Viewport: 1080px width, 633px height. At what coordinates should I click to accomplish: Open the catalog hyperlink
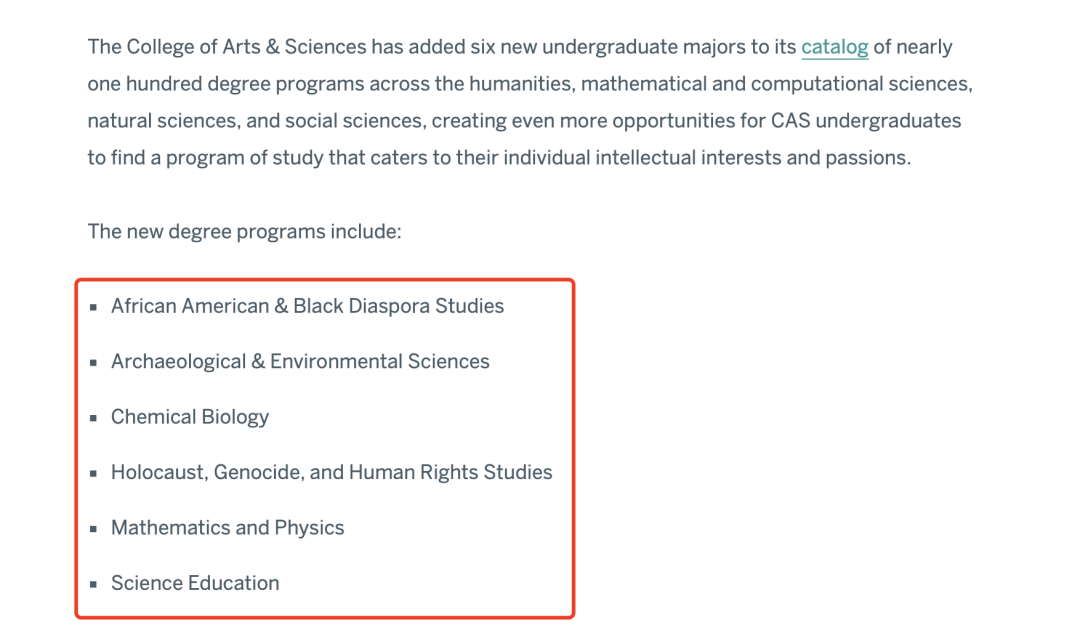pos(834,48)
